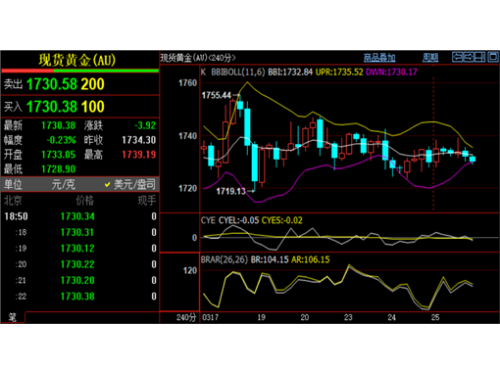Click the 卖出 price 1730.58
The image size is (500, 375).
pyautogui.click(x=52, y=84)
